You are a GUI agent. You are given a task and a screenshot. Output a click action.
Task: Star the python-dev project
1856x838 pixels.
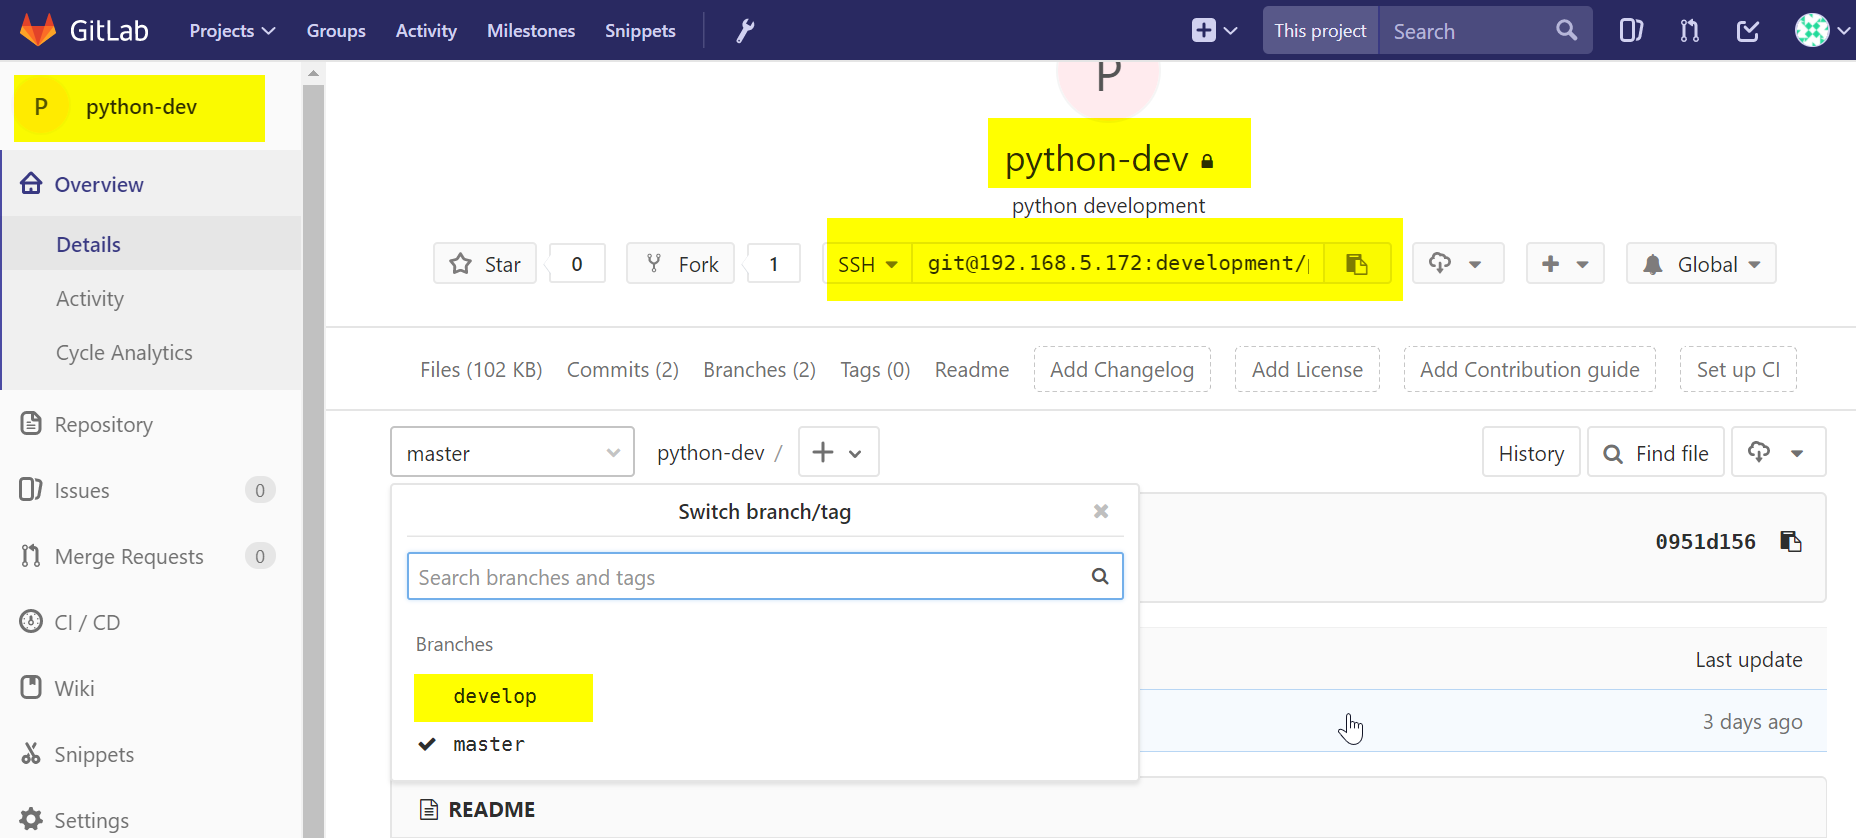click(x=485, y=264)
